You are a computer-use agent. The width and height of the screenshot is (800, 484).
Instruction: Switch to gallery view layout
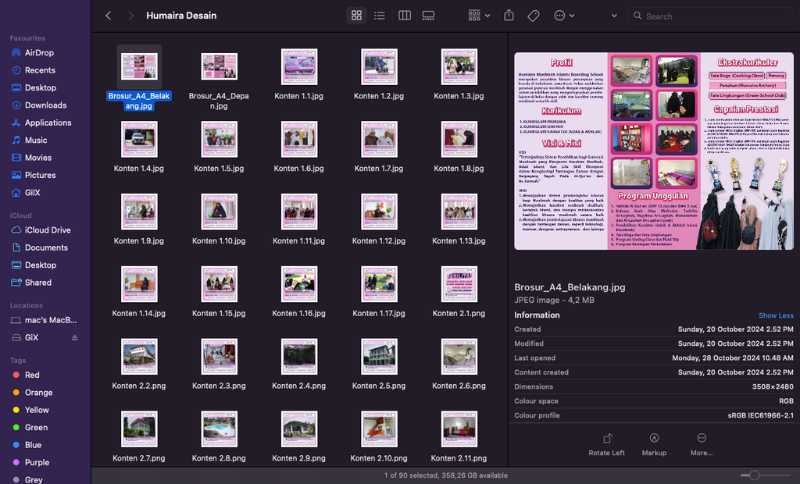pyautogui.click(x=428, y=16)
